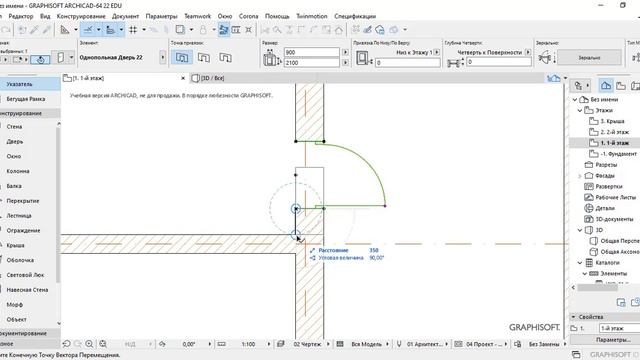The height and width of the screenshot is (360, 640).
Task: Collapse the Каталоги tree node
Action: click(x=580, y=263)
